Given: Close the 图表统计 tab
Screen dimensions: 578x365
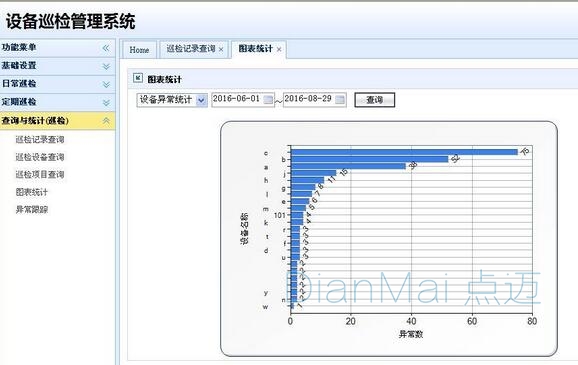Looking at the screenshot, I should pyautogui.click(x=279, y=49).
